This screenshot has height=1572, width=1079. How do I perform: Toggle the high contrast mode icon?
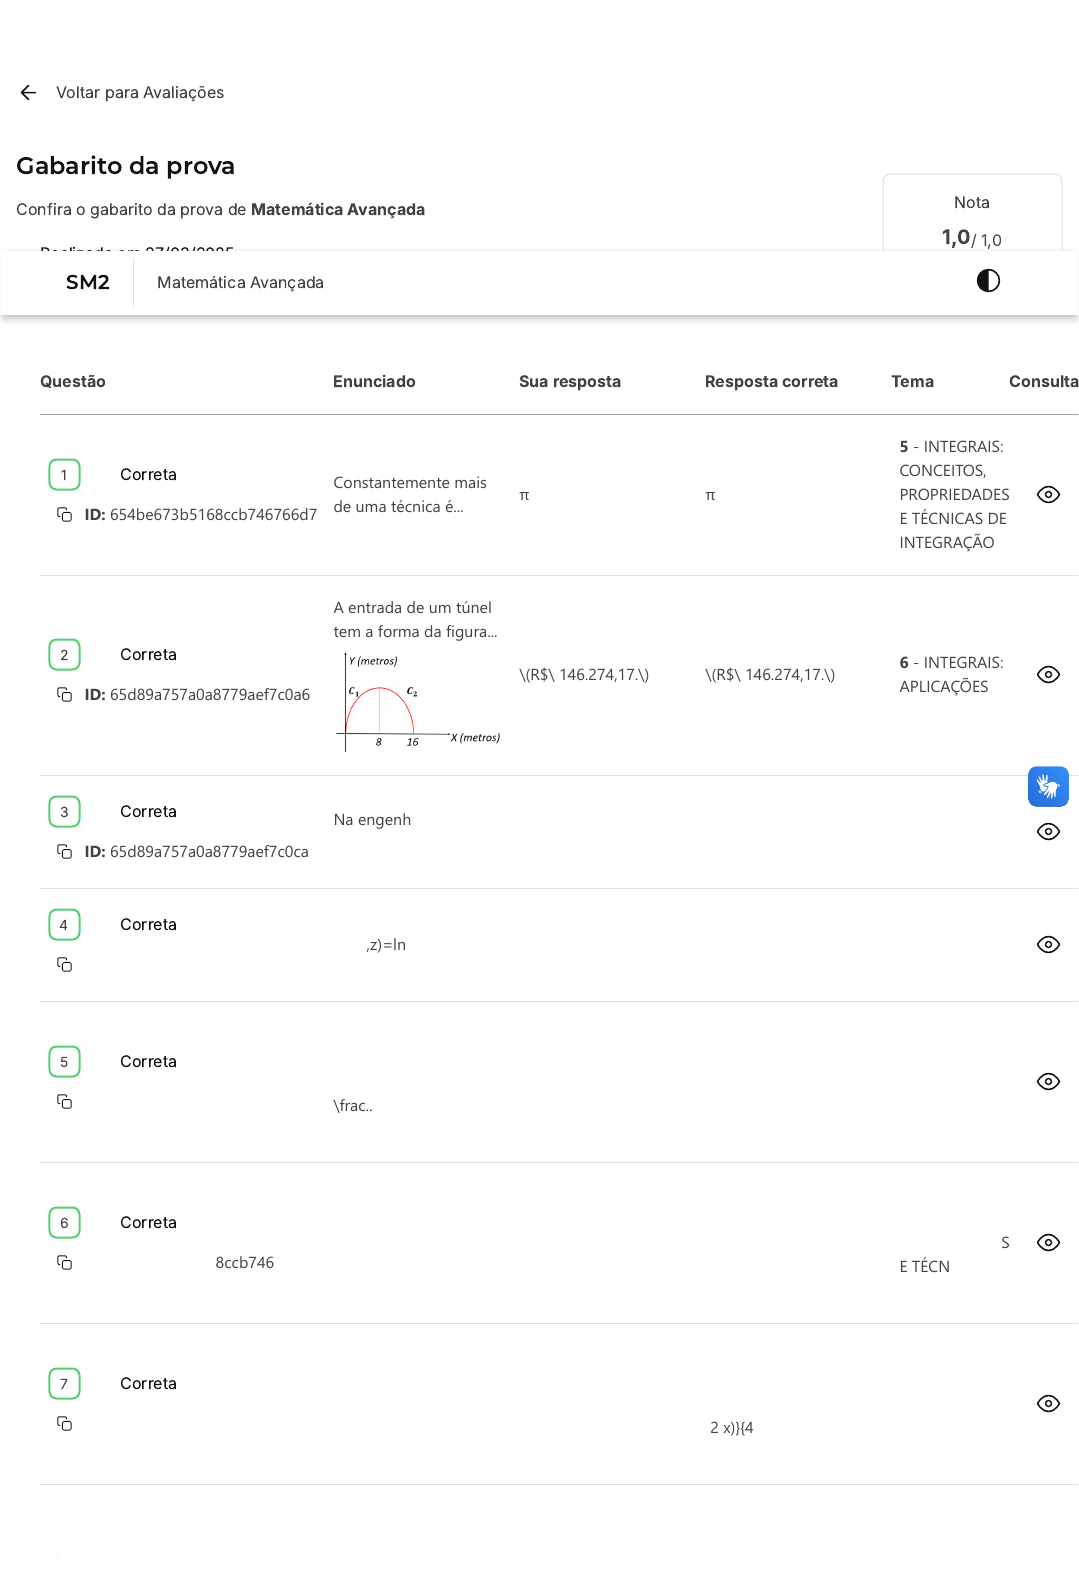(x=988, y=281)
